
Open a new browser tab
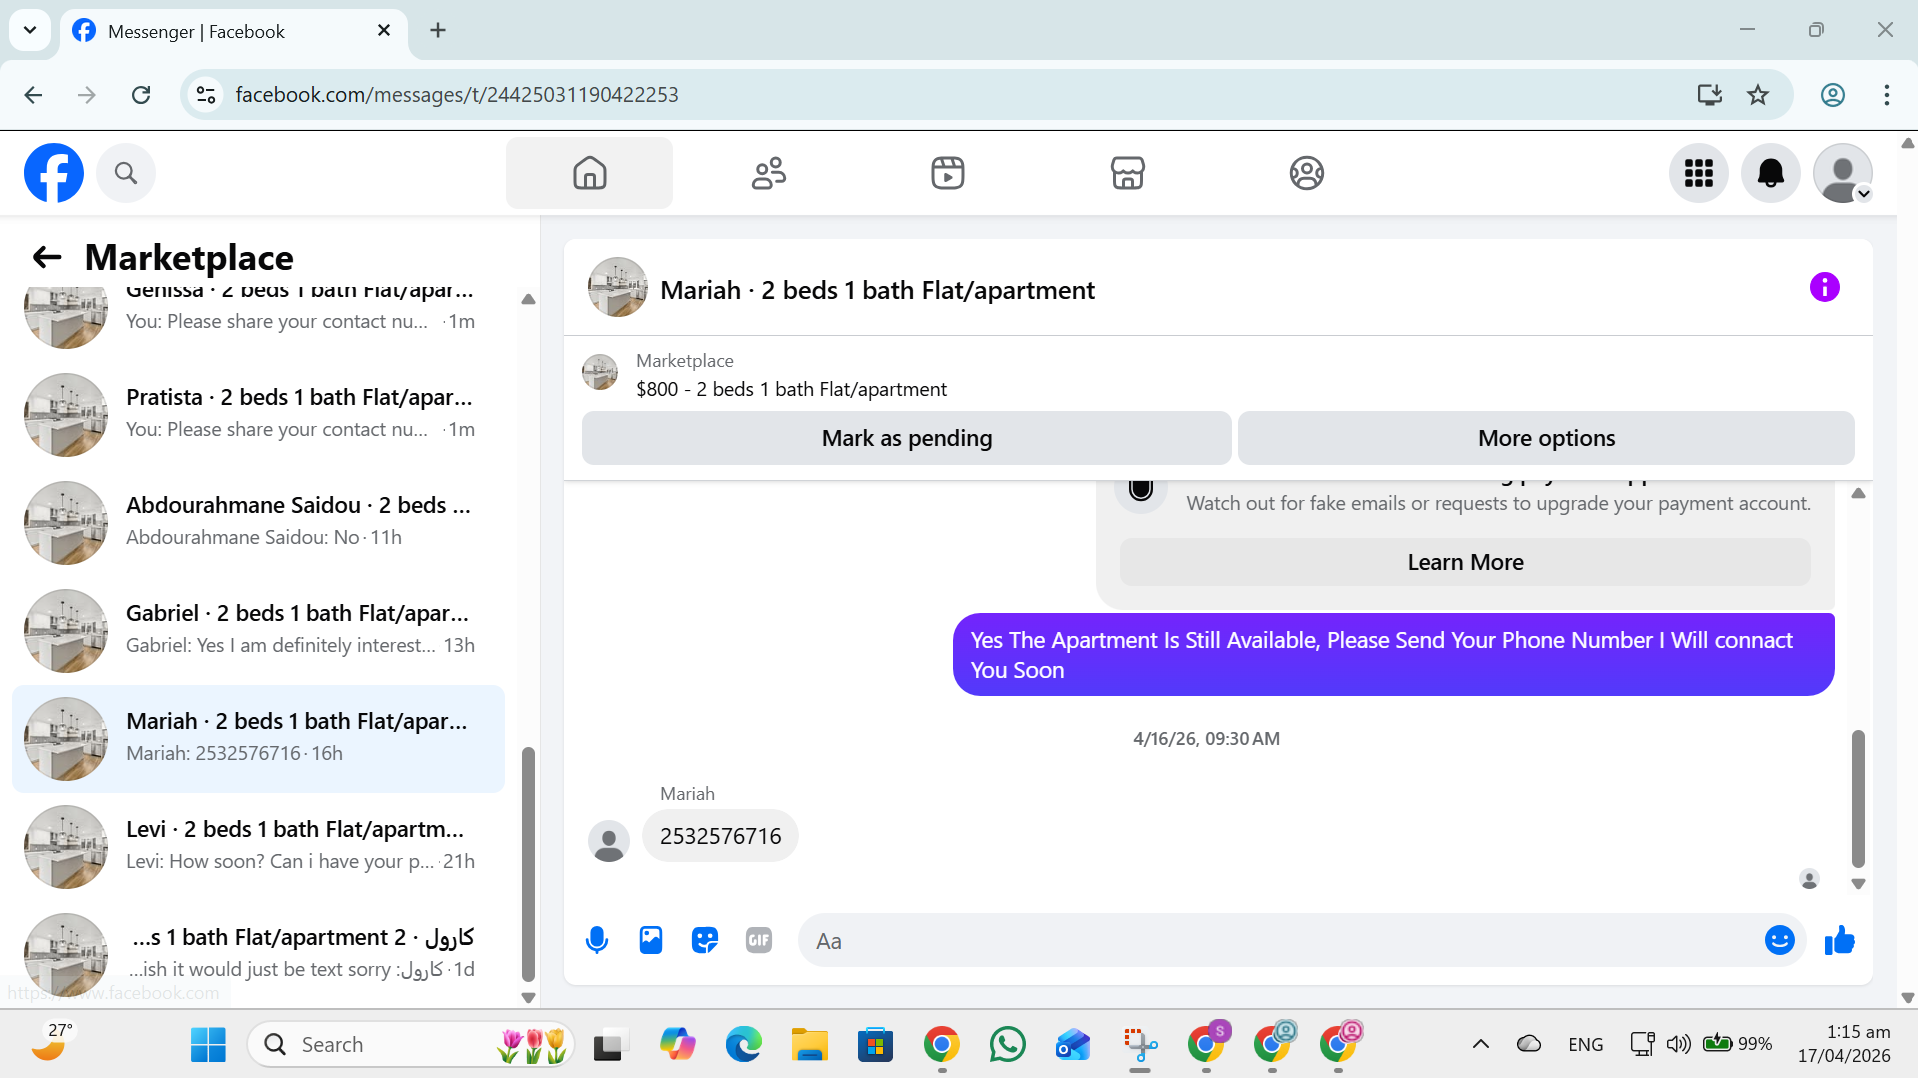[438, 30]
